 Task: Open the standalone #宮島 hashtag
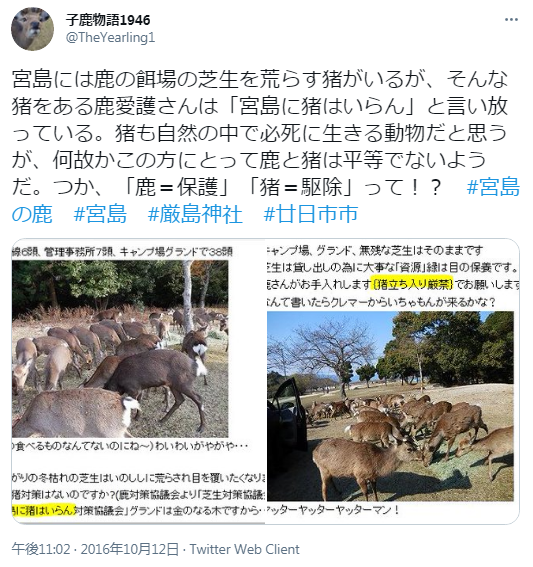tap(100, 214)
